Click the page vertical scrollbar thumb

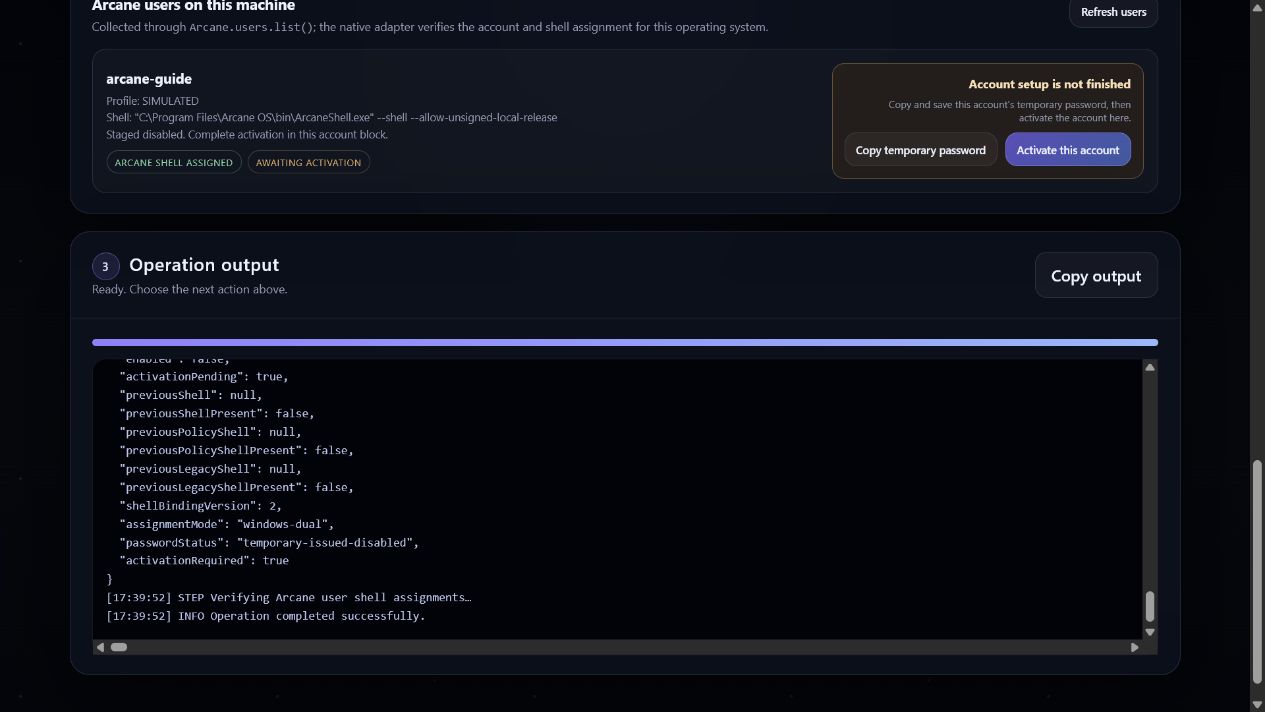(x=1257, y=570)
